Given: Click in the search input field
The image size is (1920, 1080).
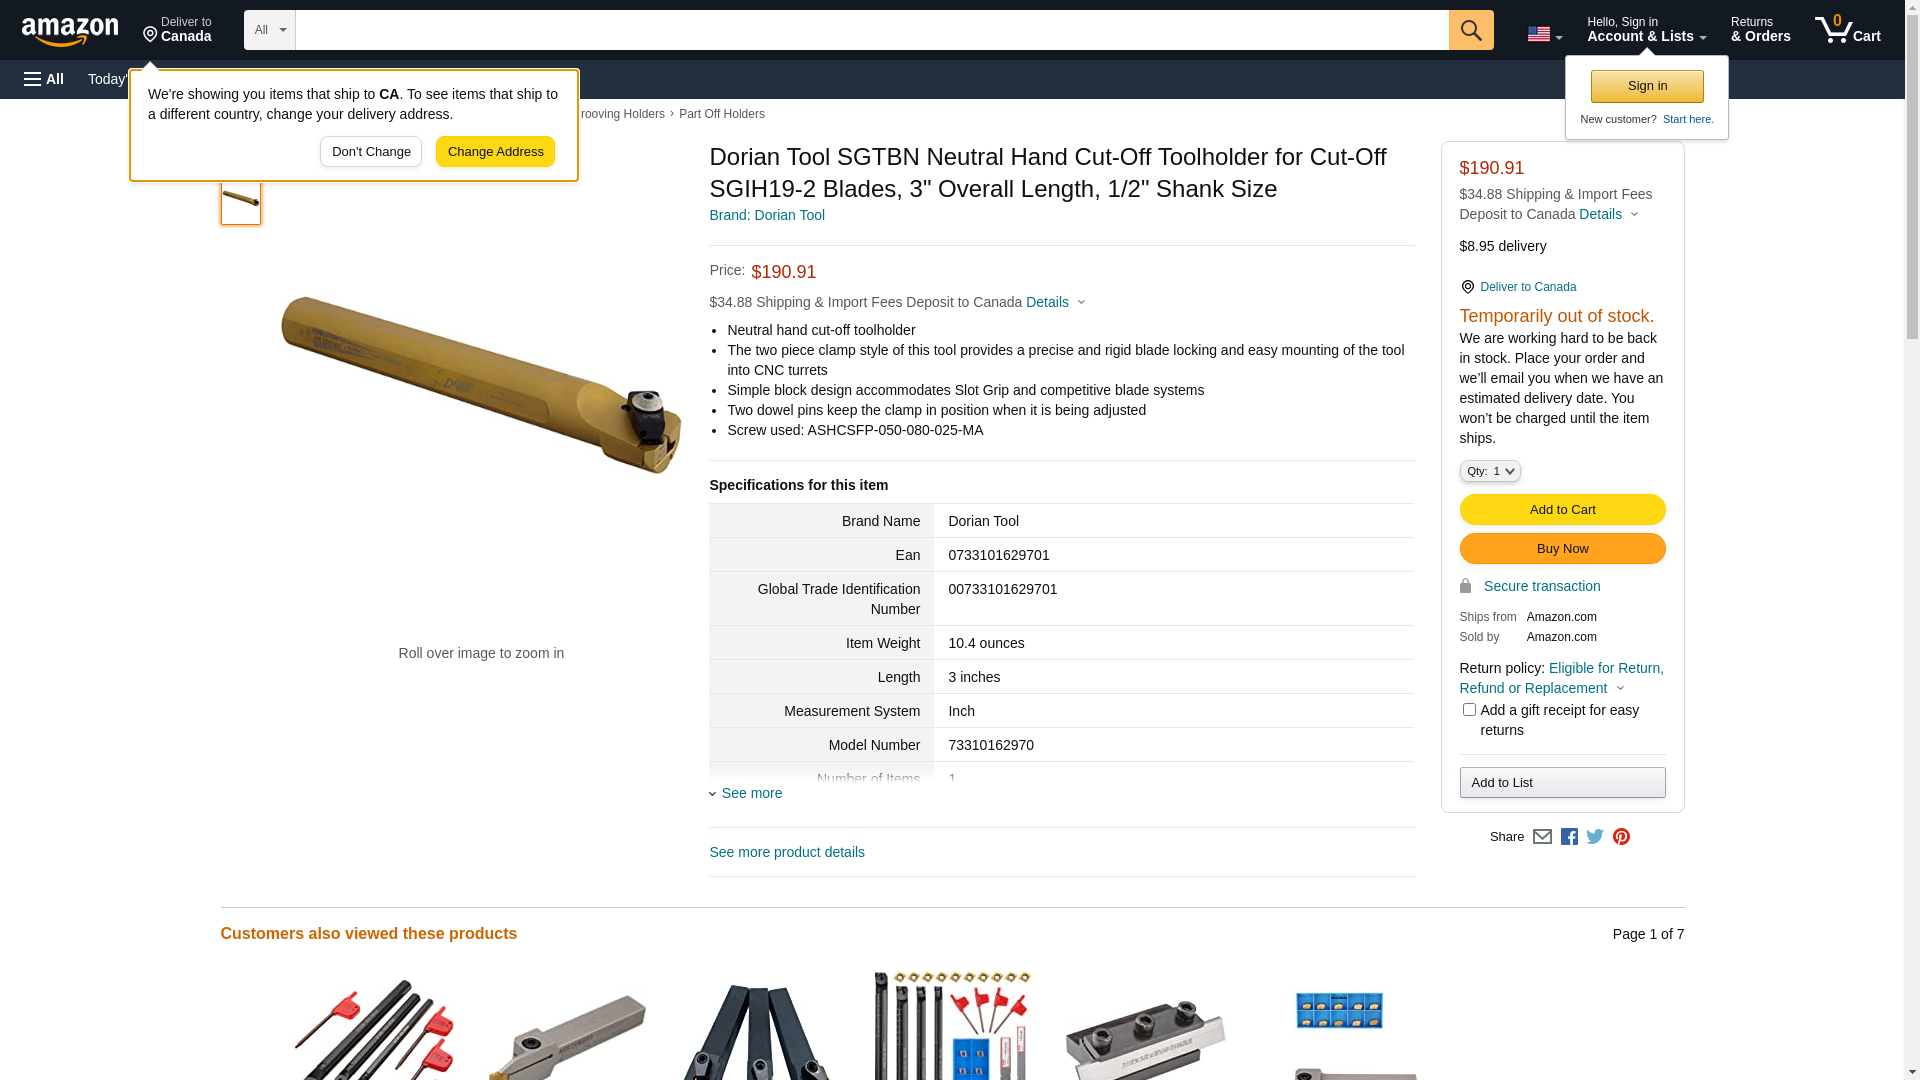Looking at the screenshot, I should click(872, 30).
